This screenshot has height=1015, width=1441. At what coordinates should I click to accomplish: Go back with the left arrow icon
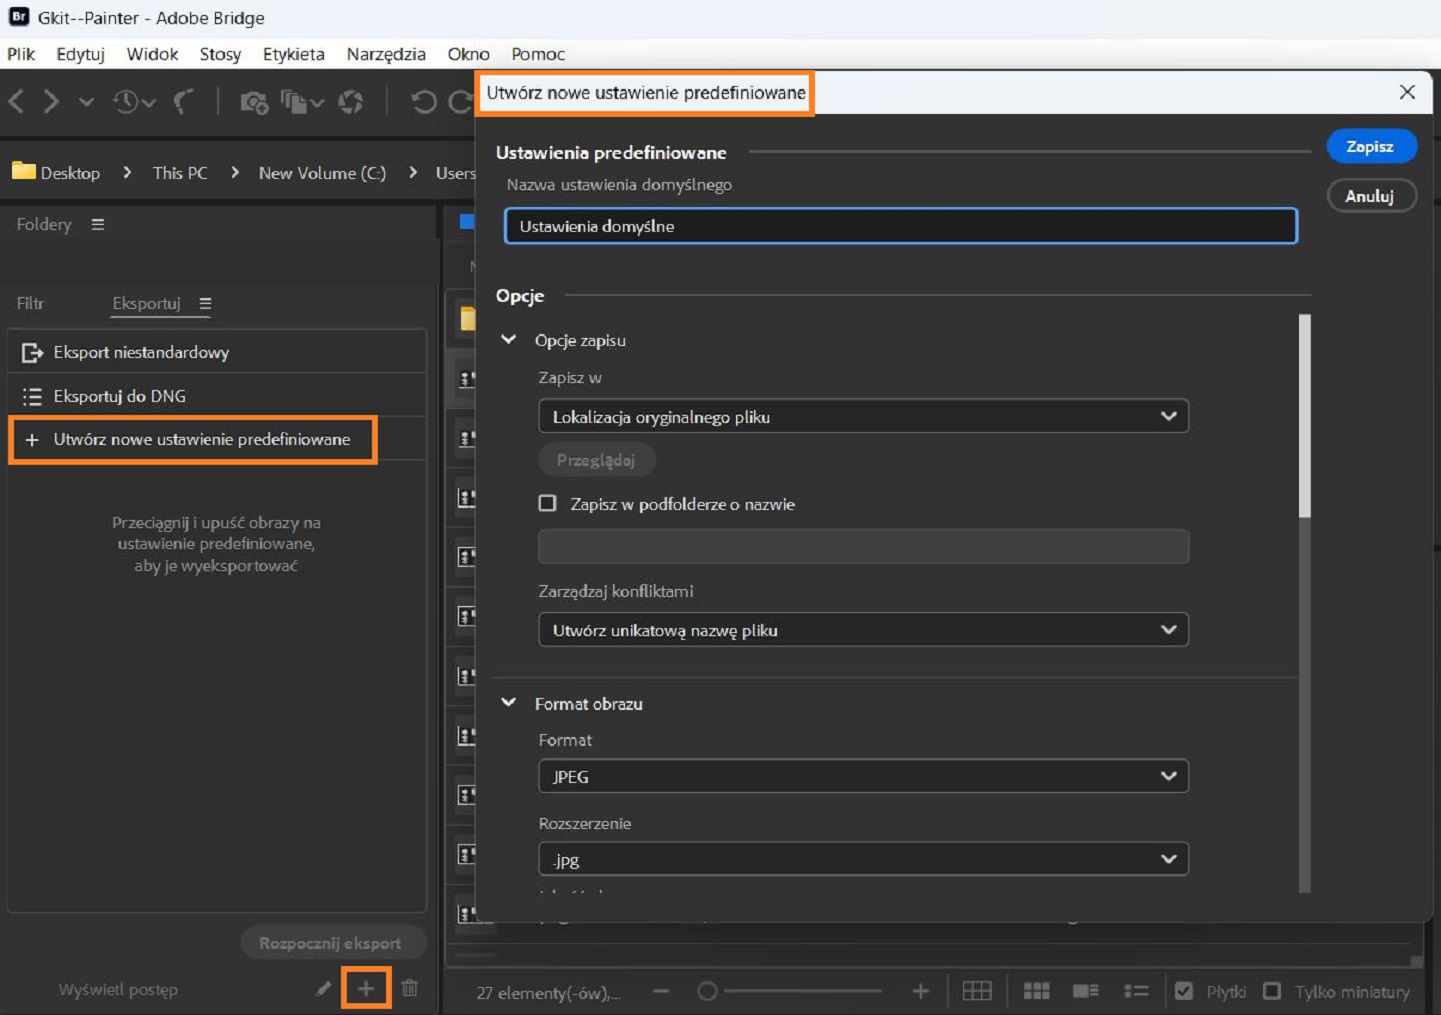coord(17,101)
